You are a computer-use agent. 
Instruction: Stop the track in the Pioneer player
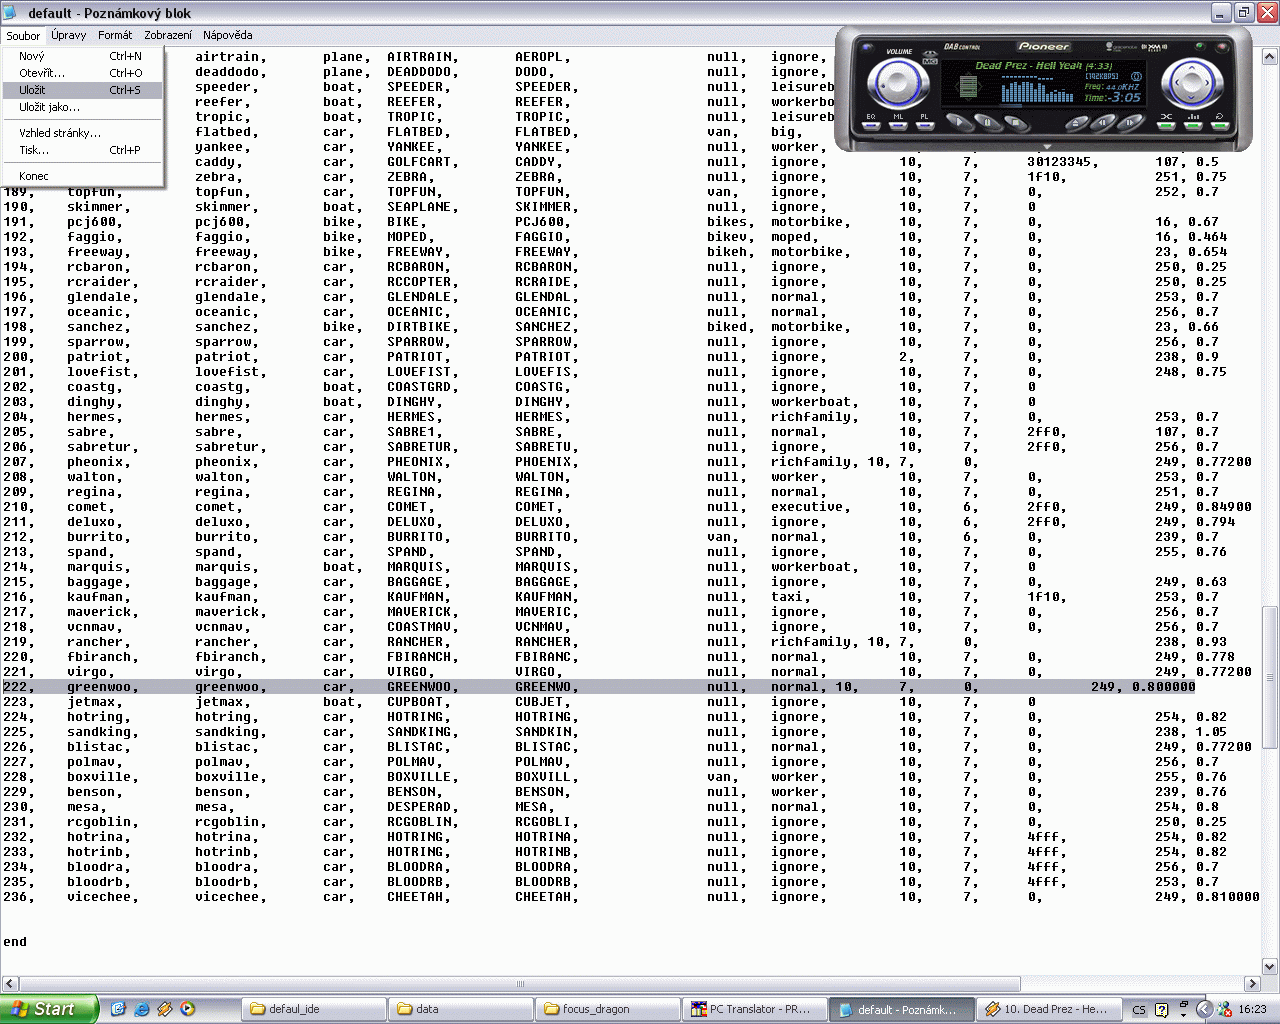1014,123
